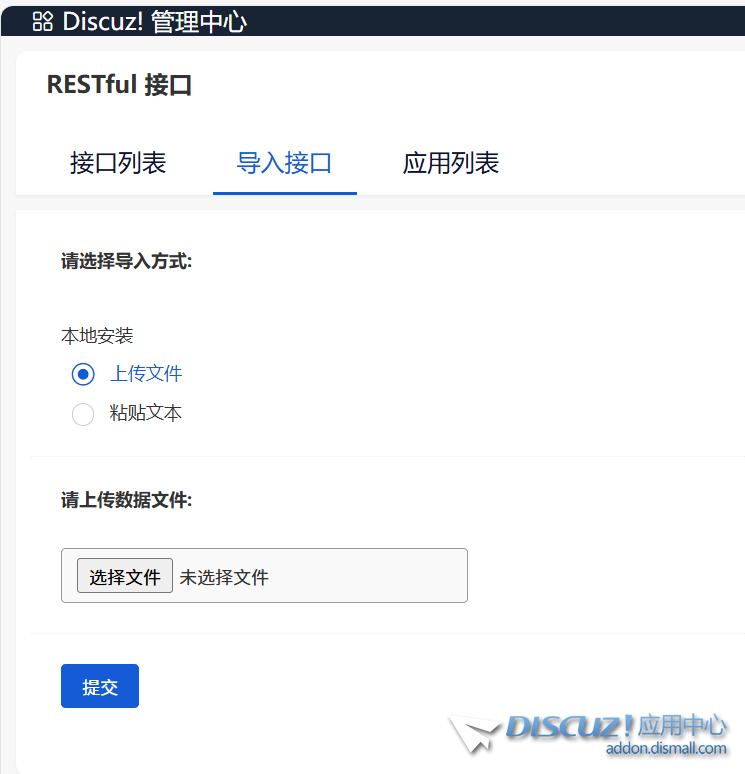Click empty area of the file upload field
745x774 pixels.
(x=380, y=576)
